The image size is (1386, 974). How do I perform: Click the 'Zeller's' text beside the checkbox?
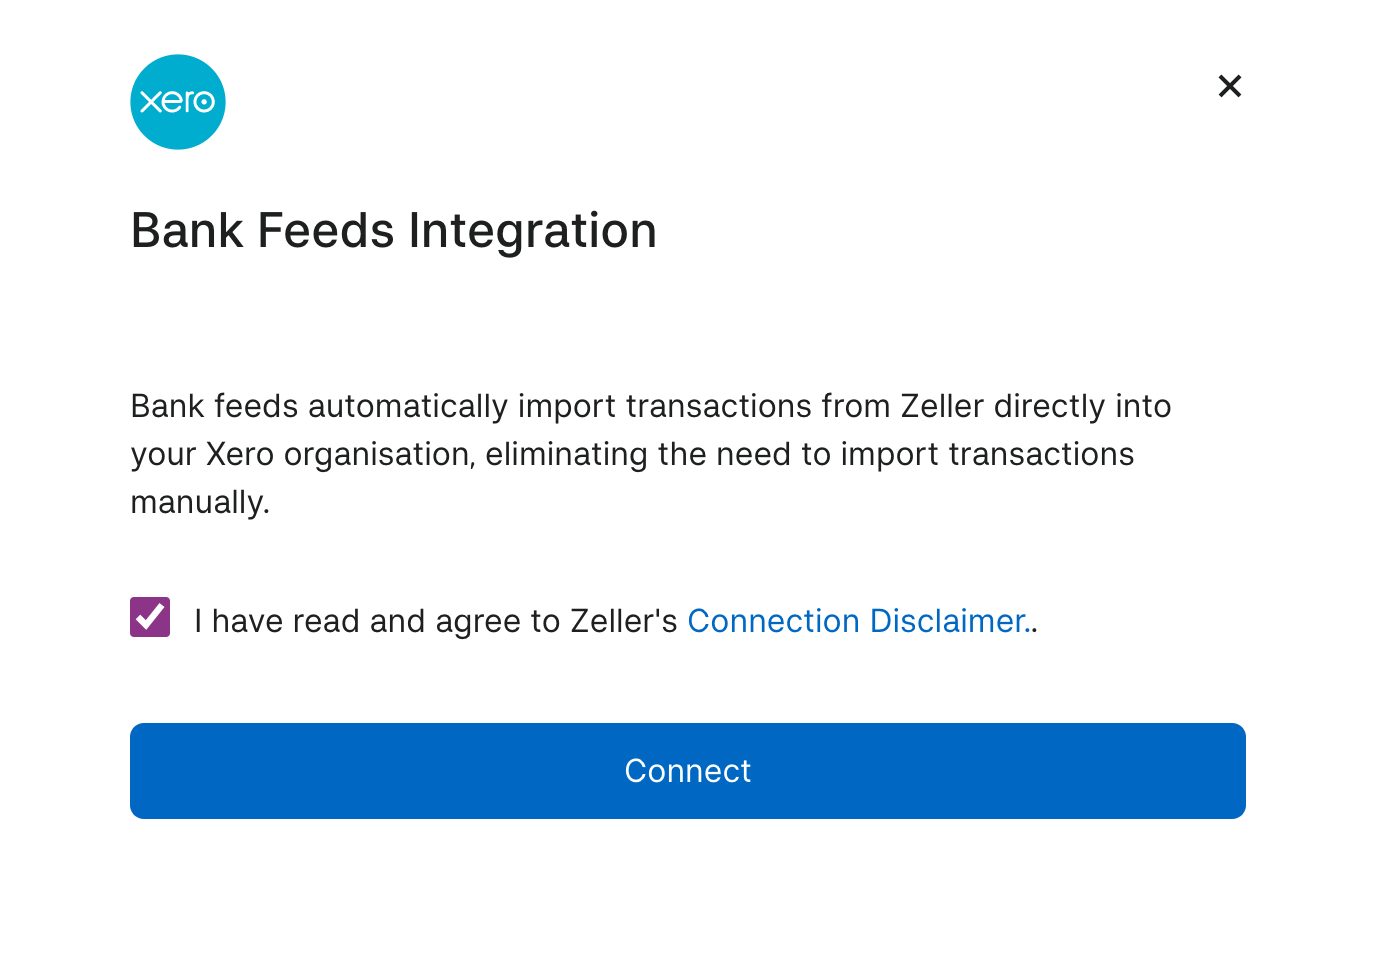[x=624, y=621]
